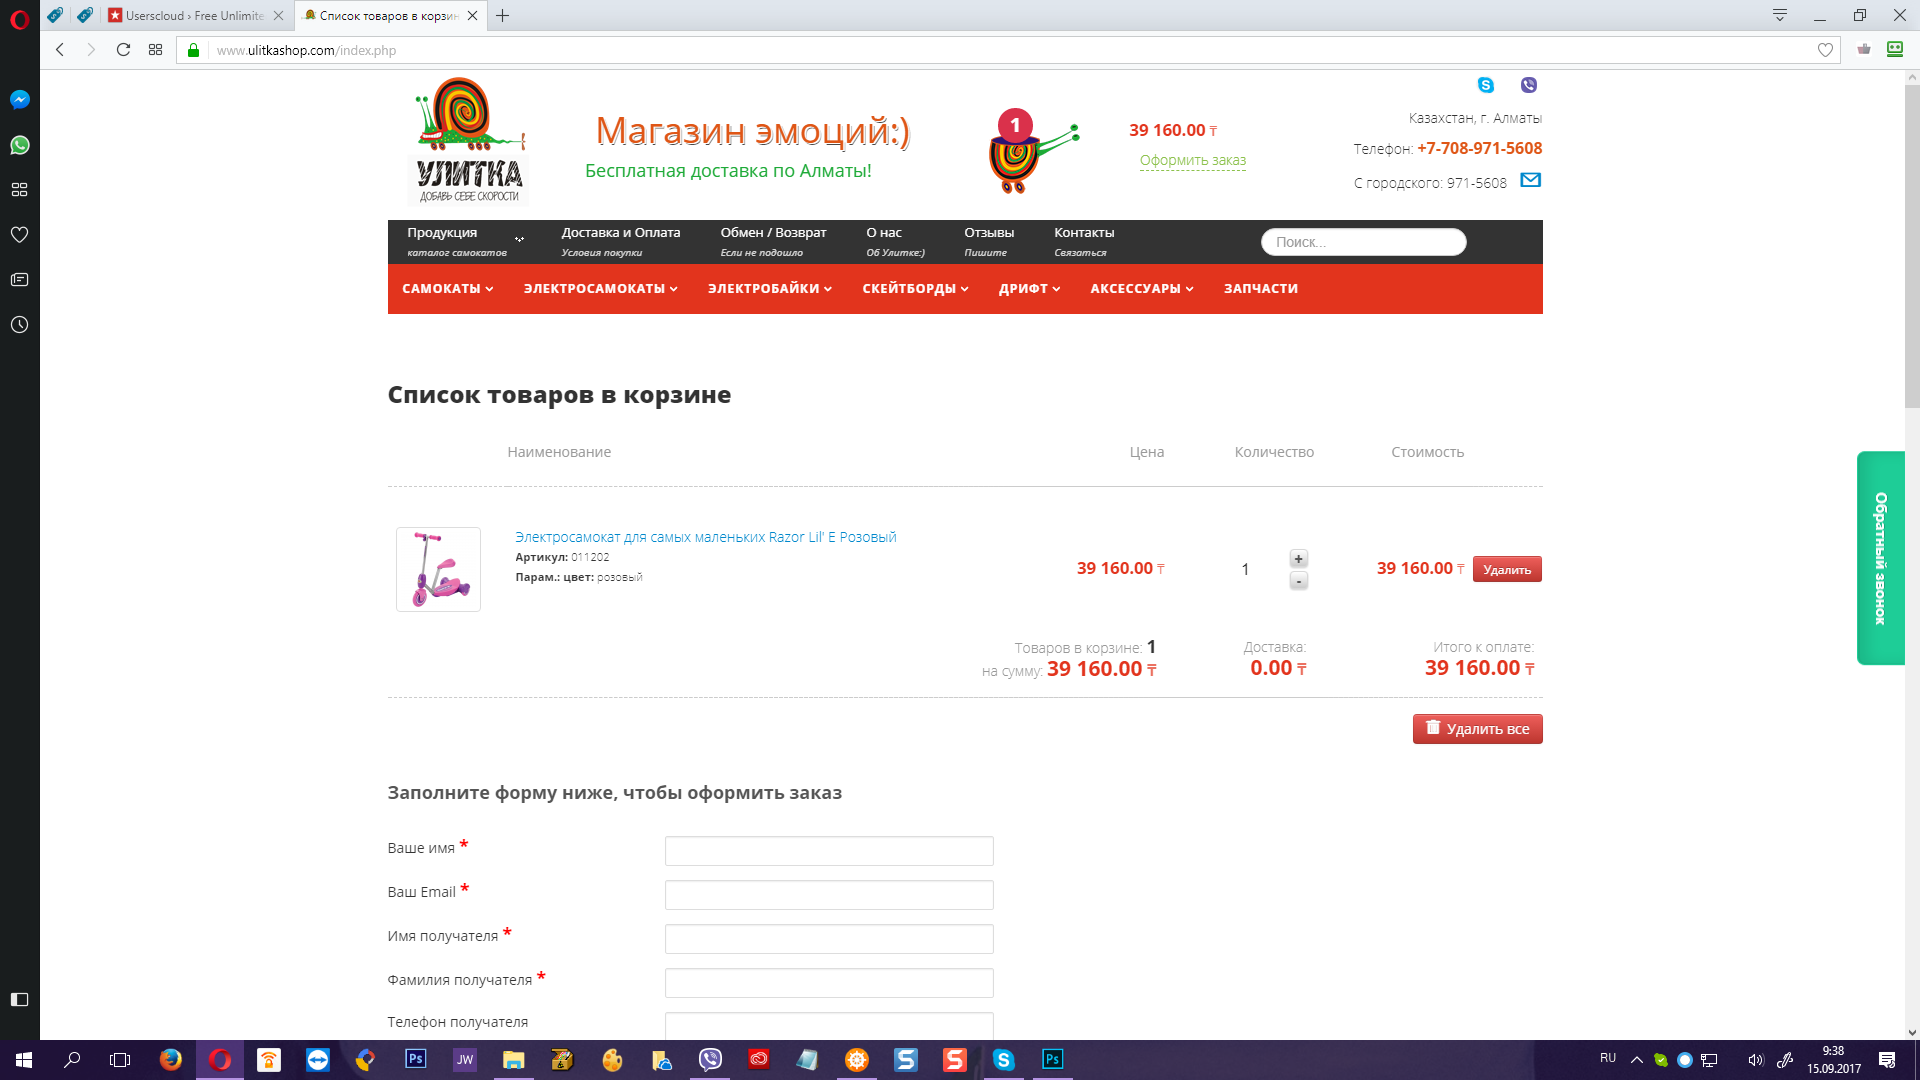Click the bookmark heart icon in the address bar
Screen dimensions: 1920x1080
(x=1825, y=50)
